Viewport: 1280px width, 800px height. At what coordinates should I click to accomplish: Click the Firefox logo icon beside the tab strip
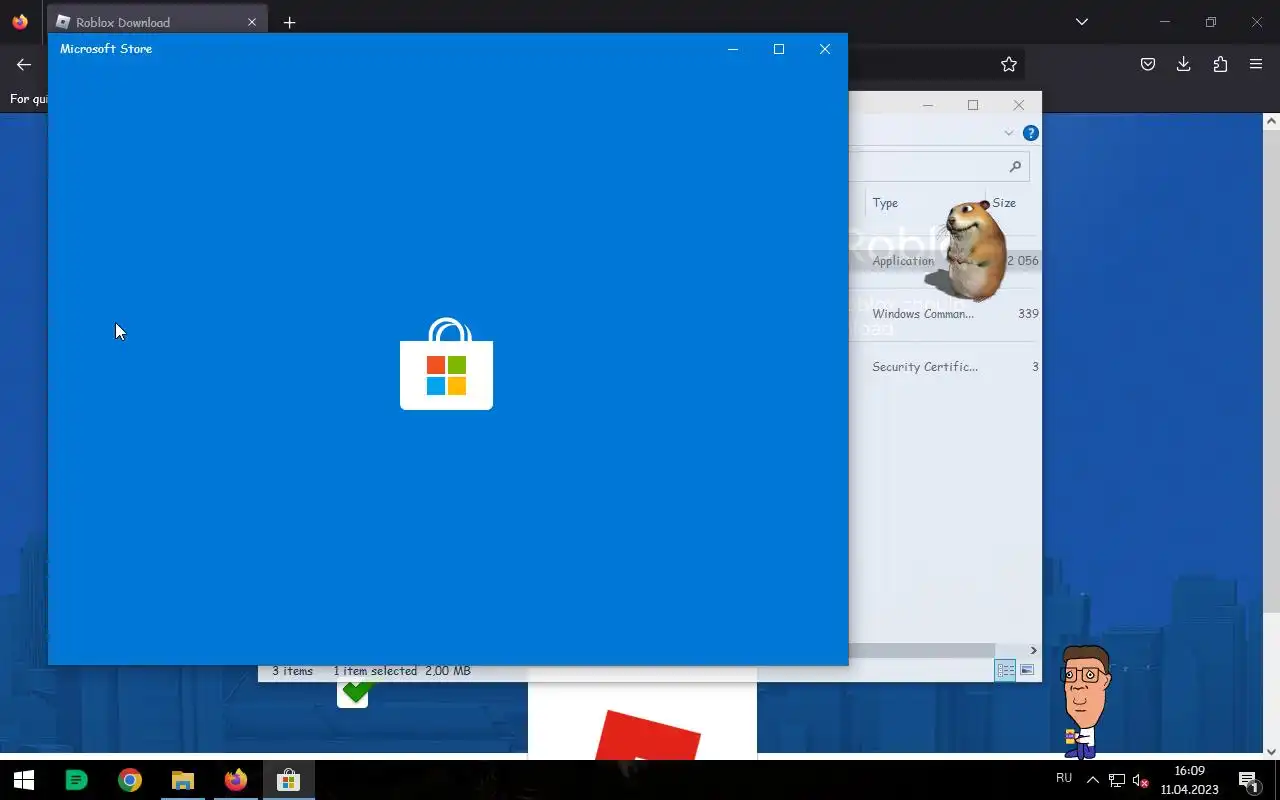coord(20,22)
